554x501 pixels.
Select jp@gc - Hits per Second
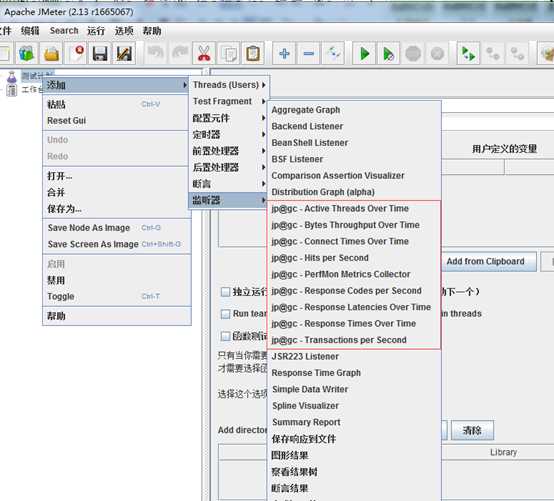(x=354, y=258)
